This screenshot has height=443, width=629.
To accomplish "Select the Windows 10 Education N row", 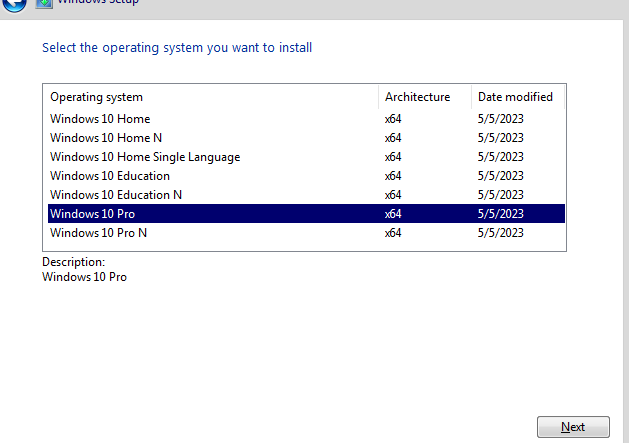I will click(306, 195).
